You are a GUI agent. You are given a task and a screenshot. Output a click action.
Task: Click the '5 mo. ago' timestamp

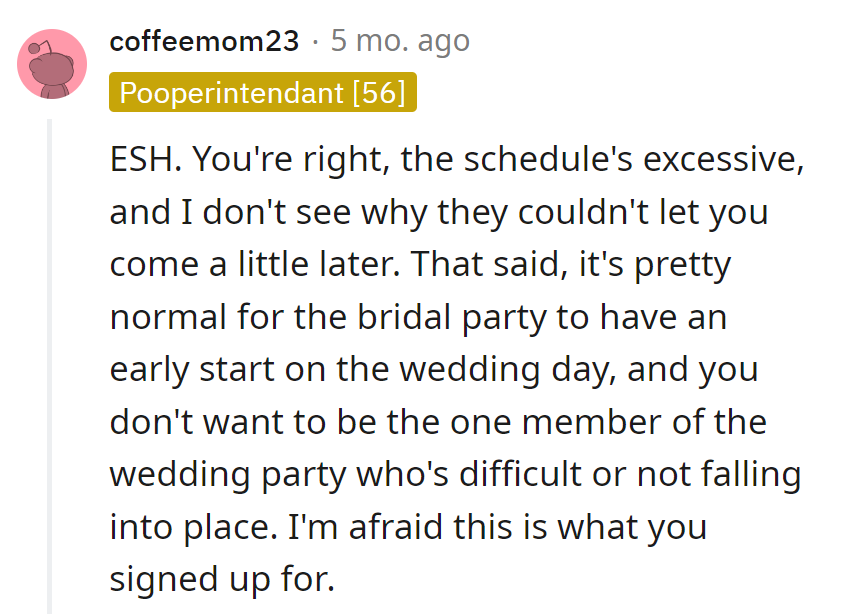coord(400,42)
